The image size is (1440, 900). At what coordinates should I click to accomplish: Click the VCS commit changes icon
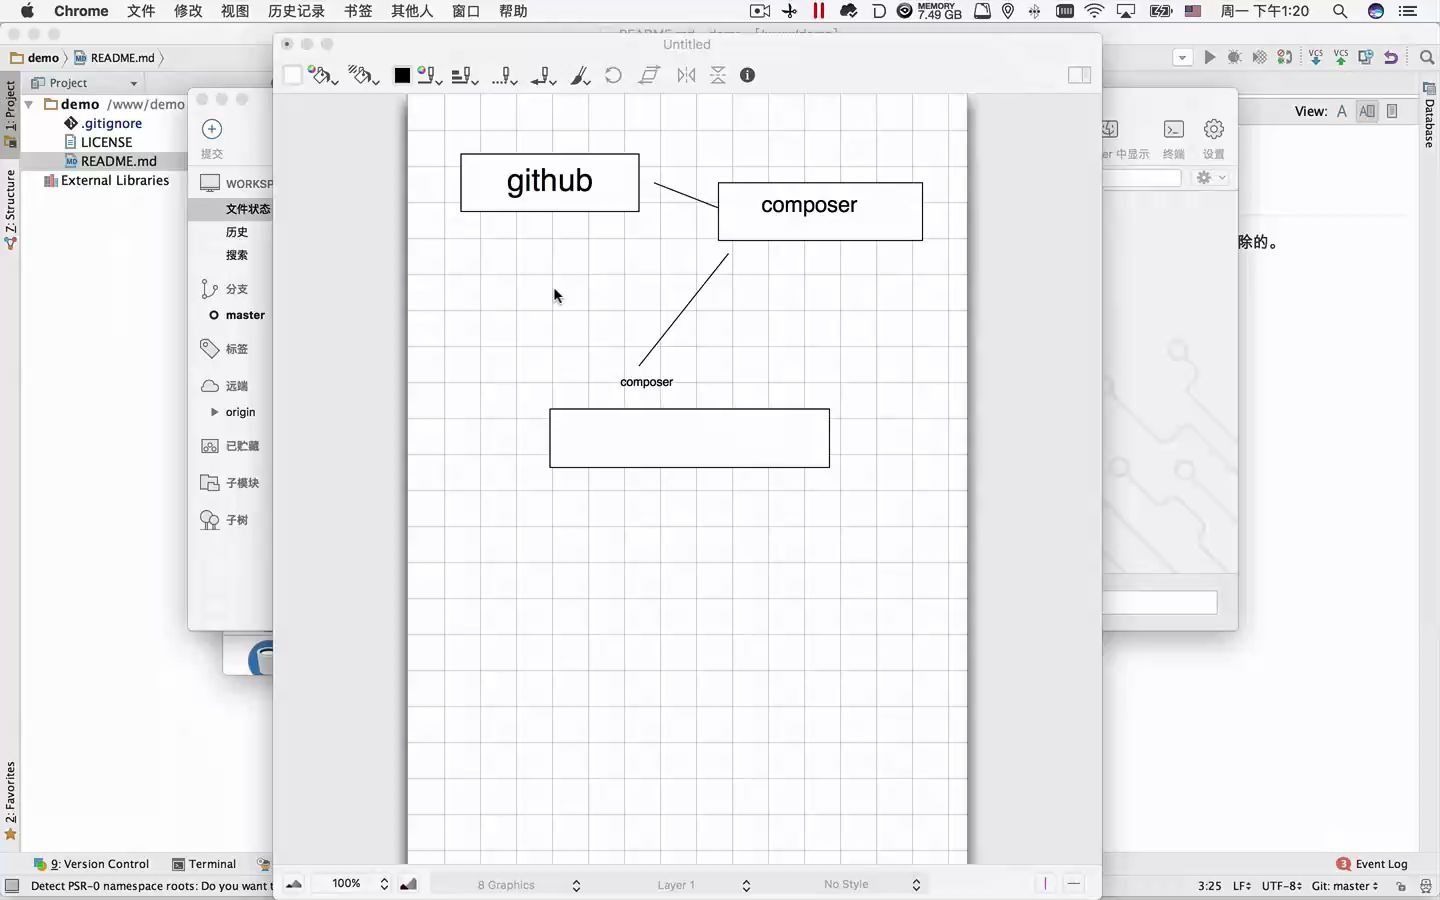coord(1341,57)
